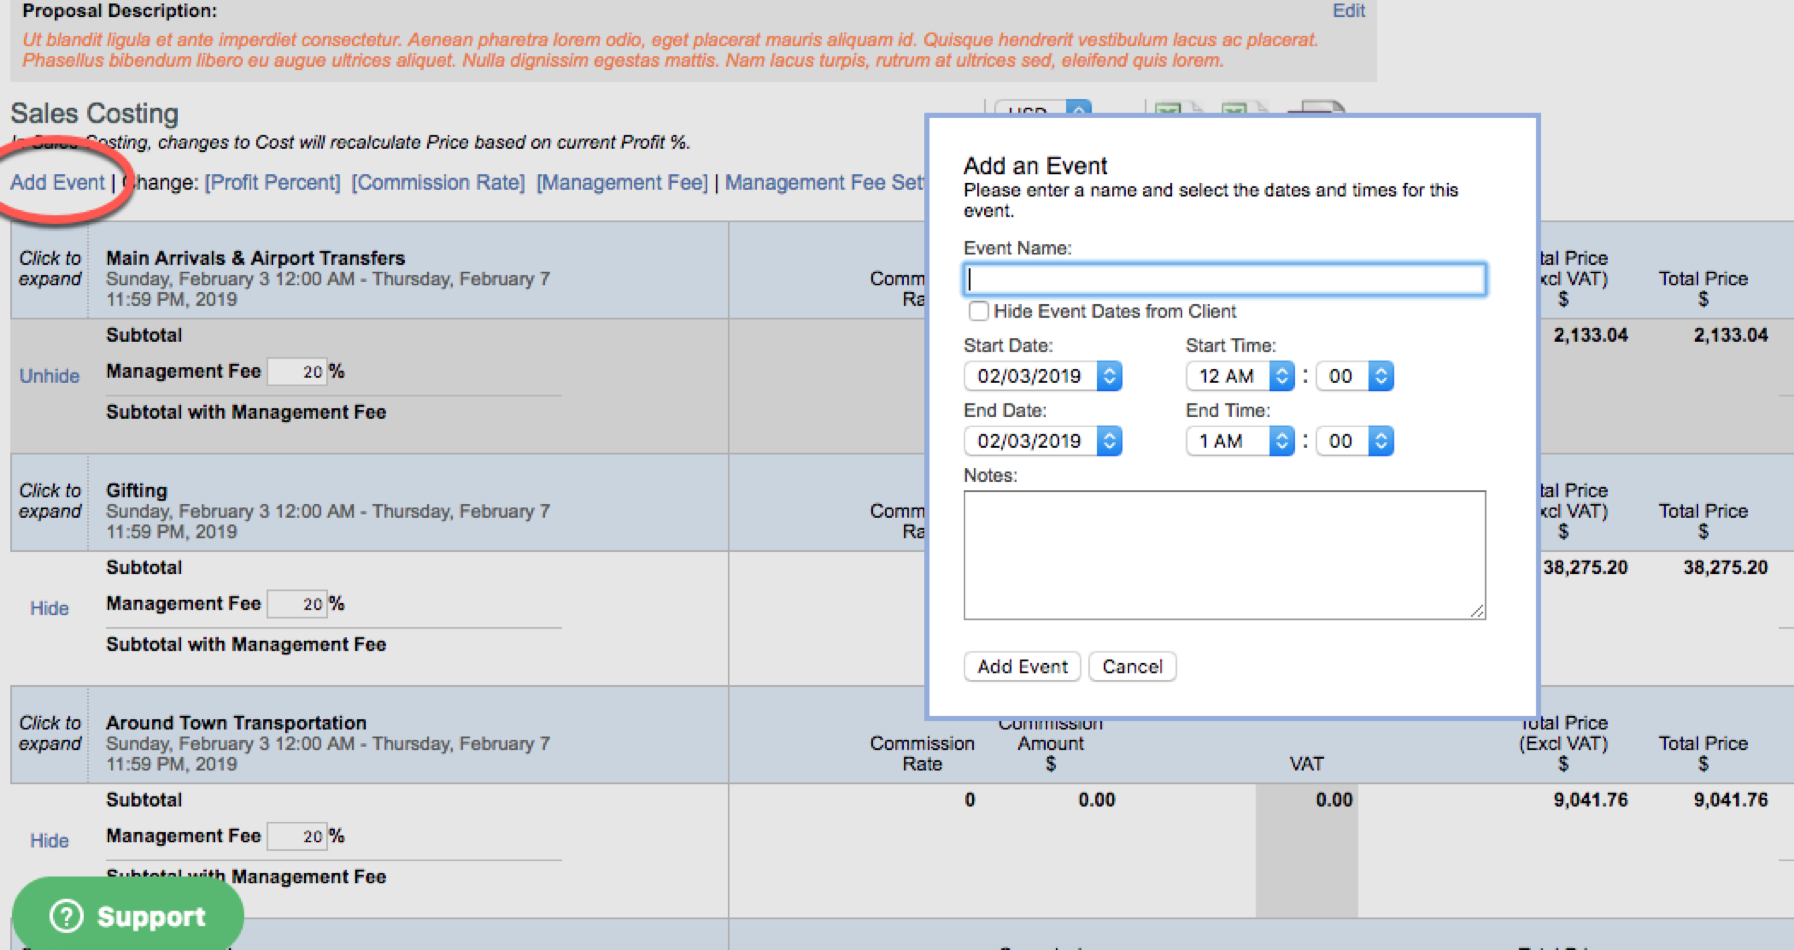Click the Proposal Description orange text
The image size is (1794, 950).
[670, 50]
